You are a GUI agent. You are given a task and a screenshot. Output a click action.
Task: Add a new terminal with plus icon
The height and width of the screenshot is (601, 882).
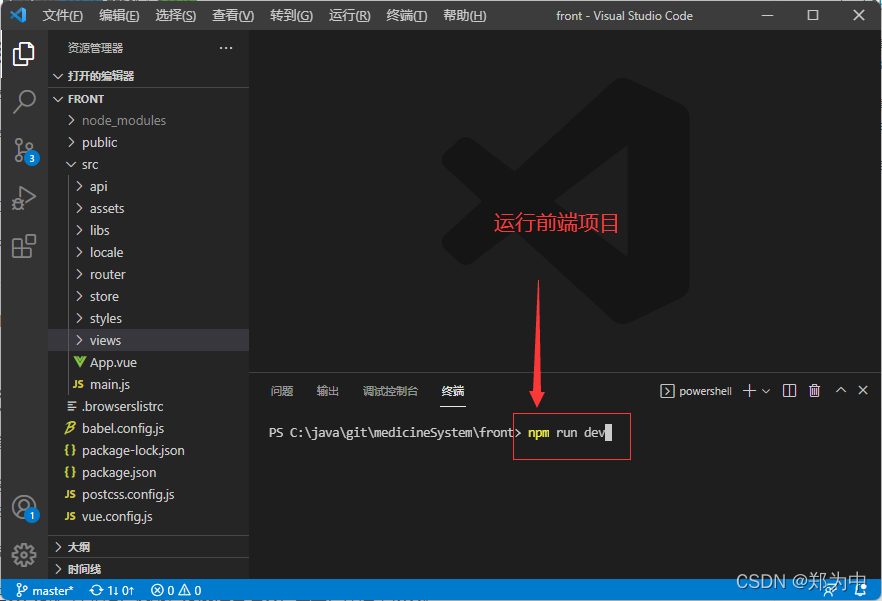click(749, 391)
